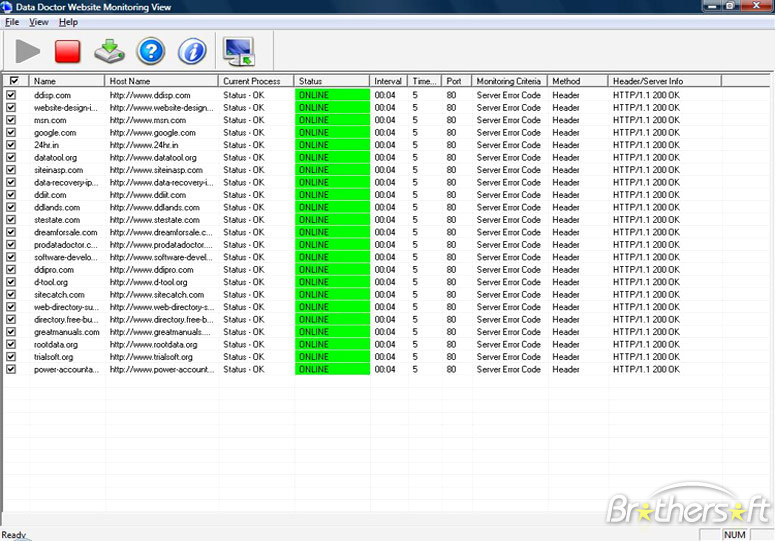Uncheck the ddisp.com row checkbox

tap(11, 95)
